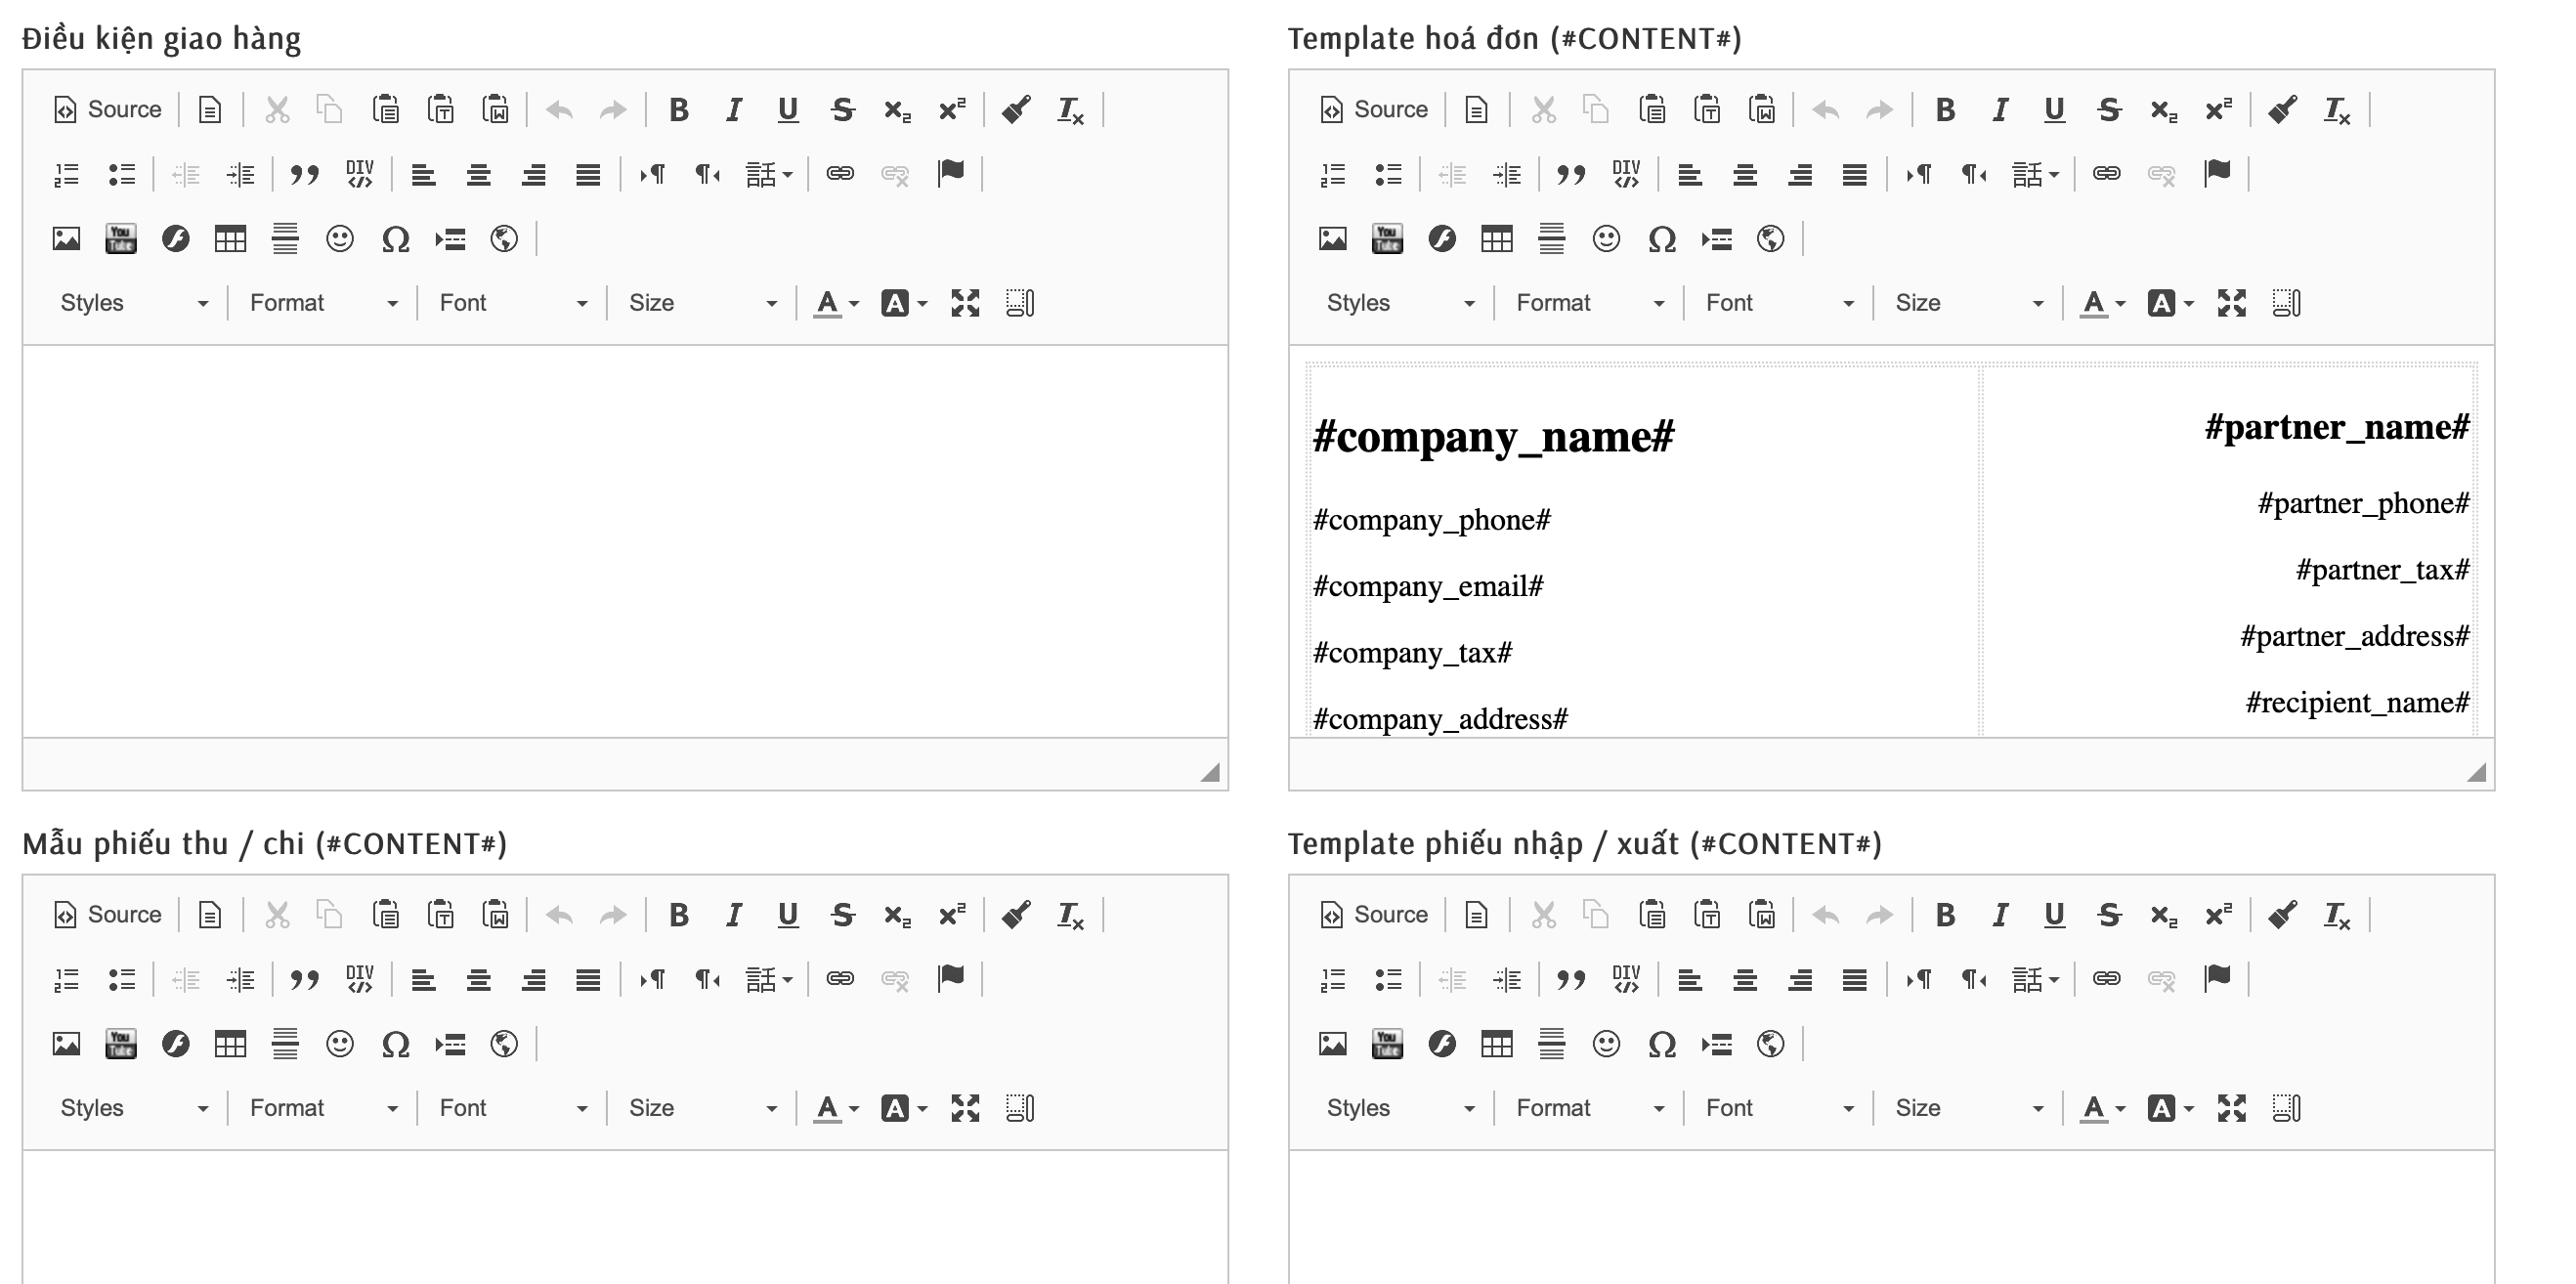
Task: Click the #partner_address# placeholder text
Action: (2355, 636)
